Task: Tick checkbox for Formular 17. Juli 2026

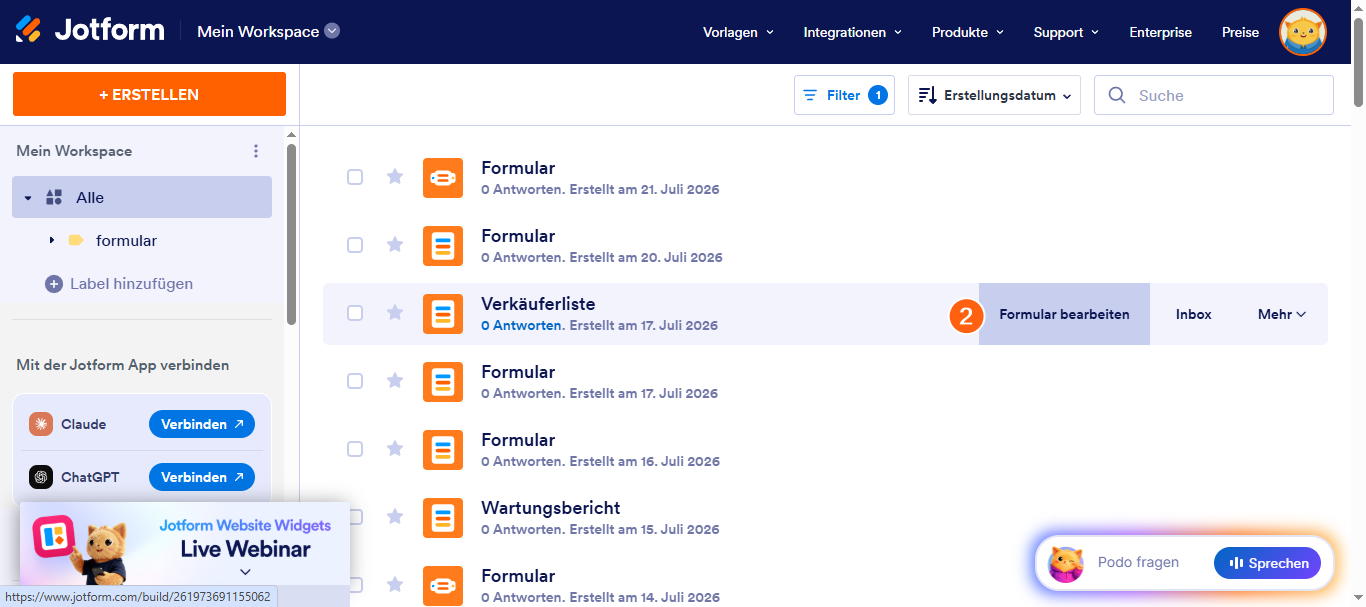Action: pyautogui.click(x=355, y=381)
